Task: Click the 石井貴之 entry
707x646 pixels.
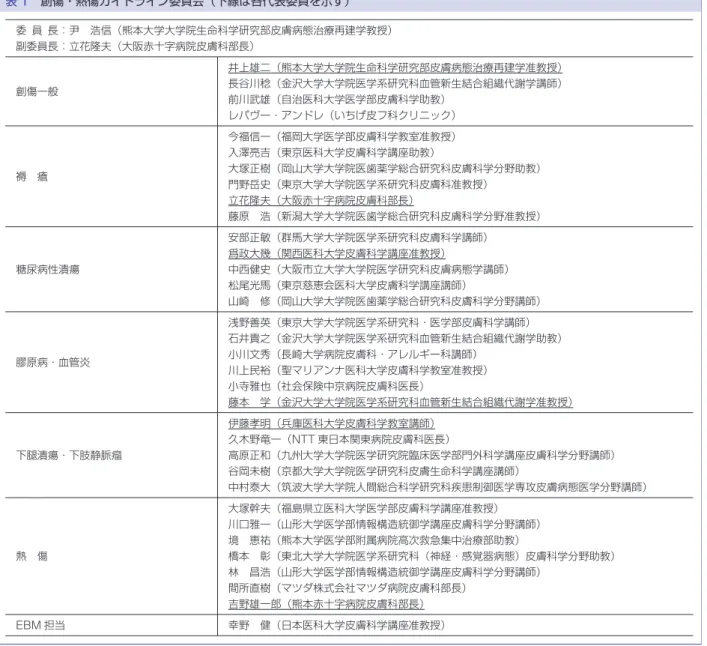Action: pos(395,339)
